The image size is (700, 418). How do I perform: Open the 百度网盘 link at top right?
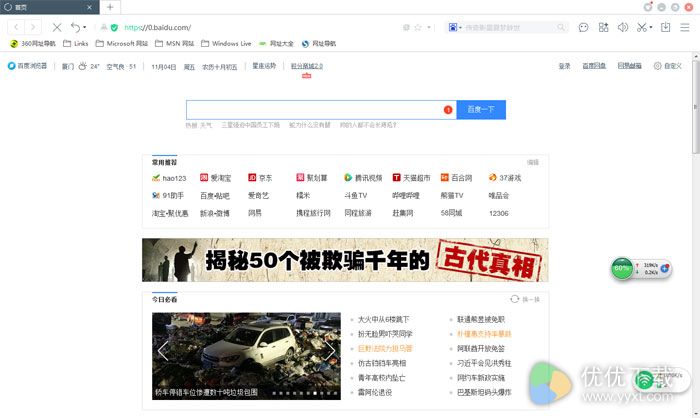594,66
